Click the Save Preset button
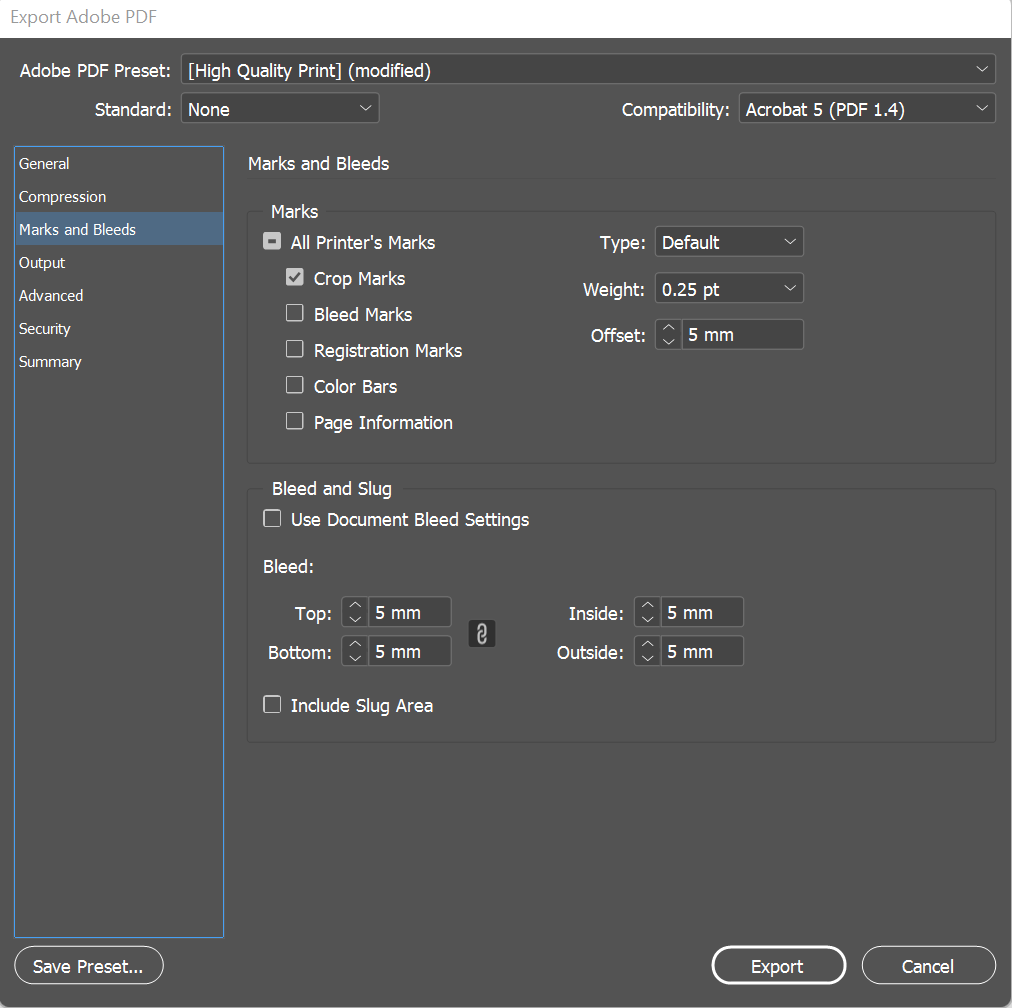Image resolution: width=1012 pixels, height=1008 pixels. click(x=88, y=966)
